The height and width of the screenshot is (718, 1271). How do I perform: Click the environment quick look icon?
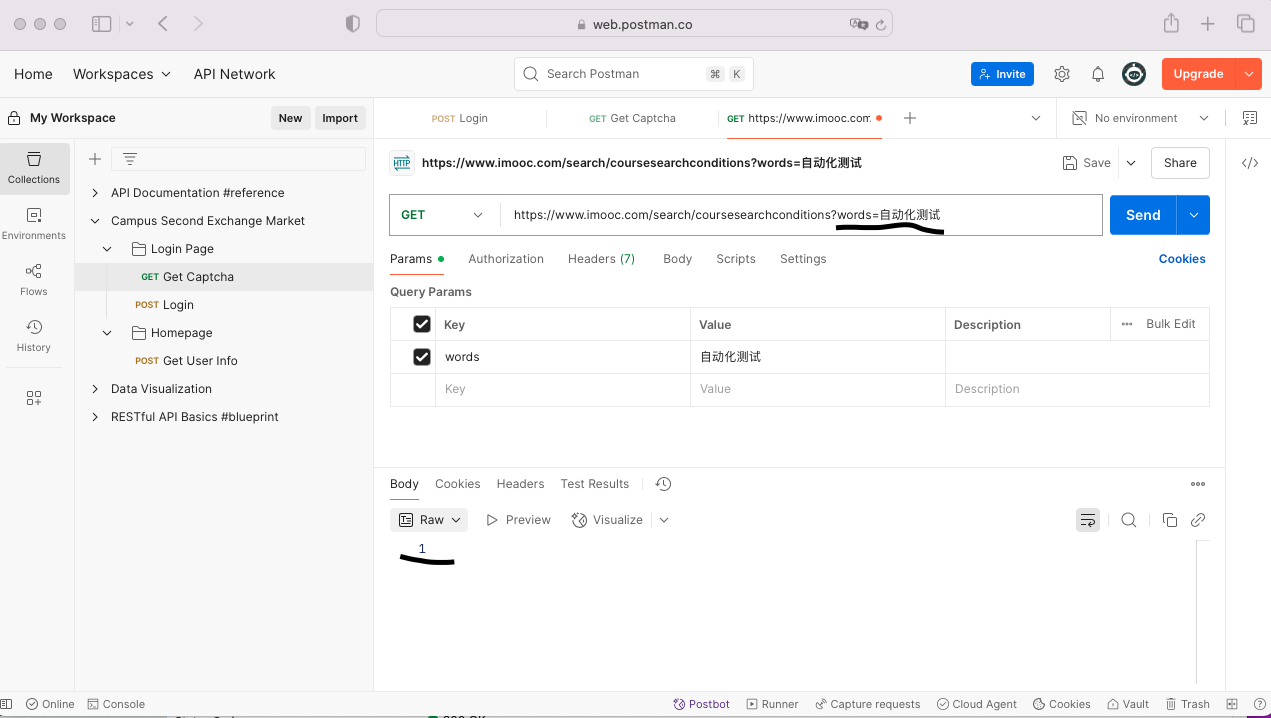(x=1250, y=118)
